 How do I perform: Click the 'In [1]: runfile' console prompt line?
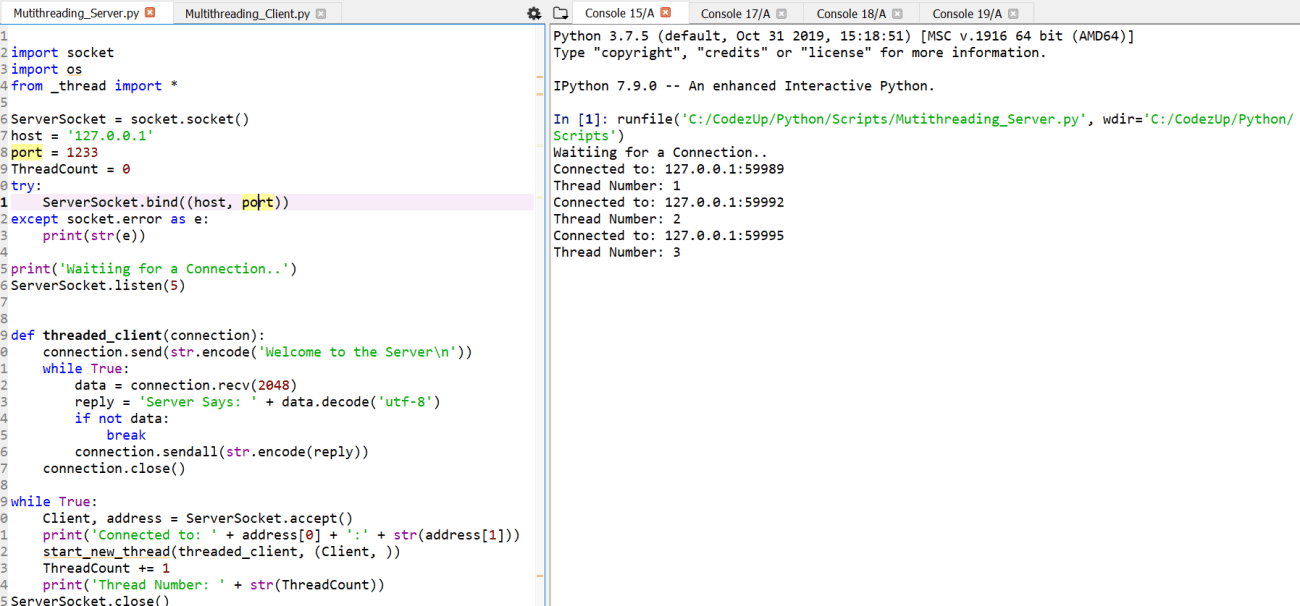[922, 127]
